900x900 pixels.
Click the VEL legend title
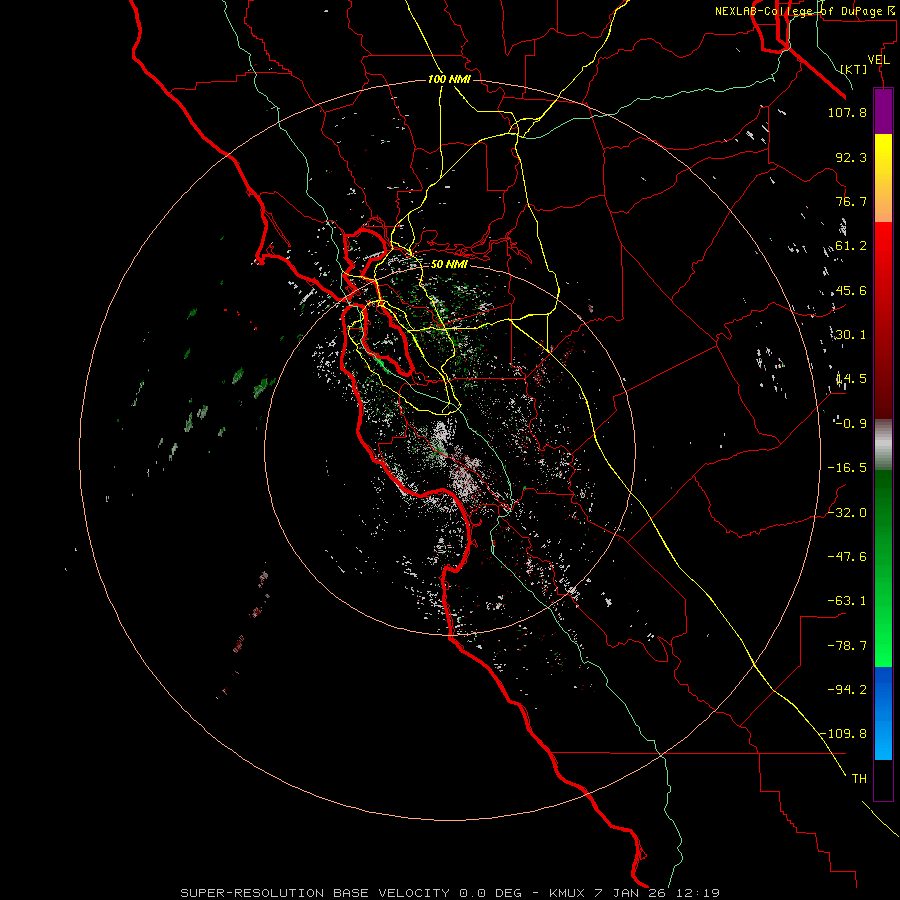coord(878,60)
